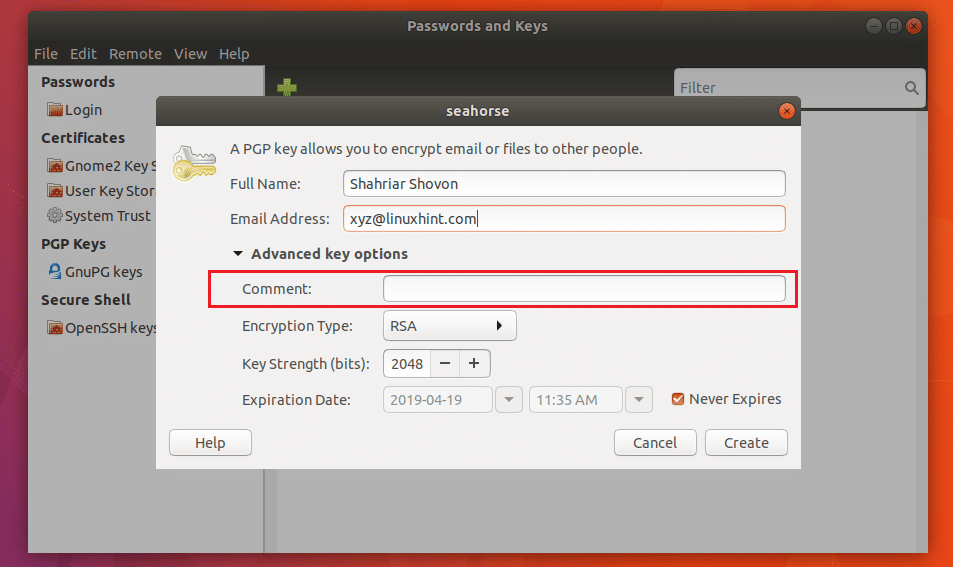Click the Passwords sidebar heading

point(78,82)
